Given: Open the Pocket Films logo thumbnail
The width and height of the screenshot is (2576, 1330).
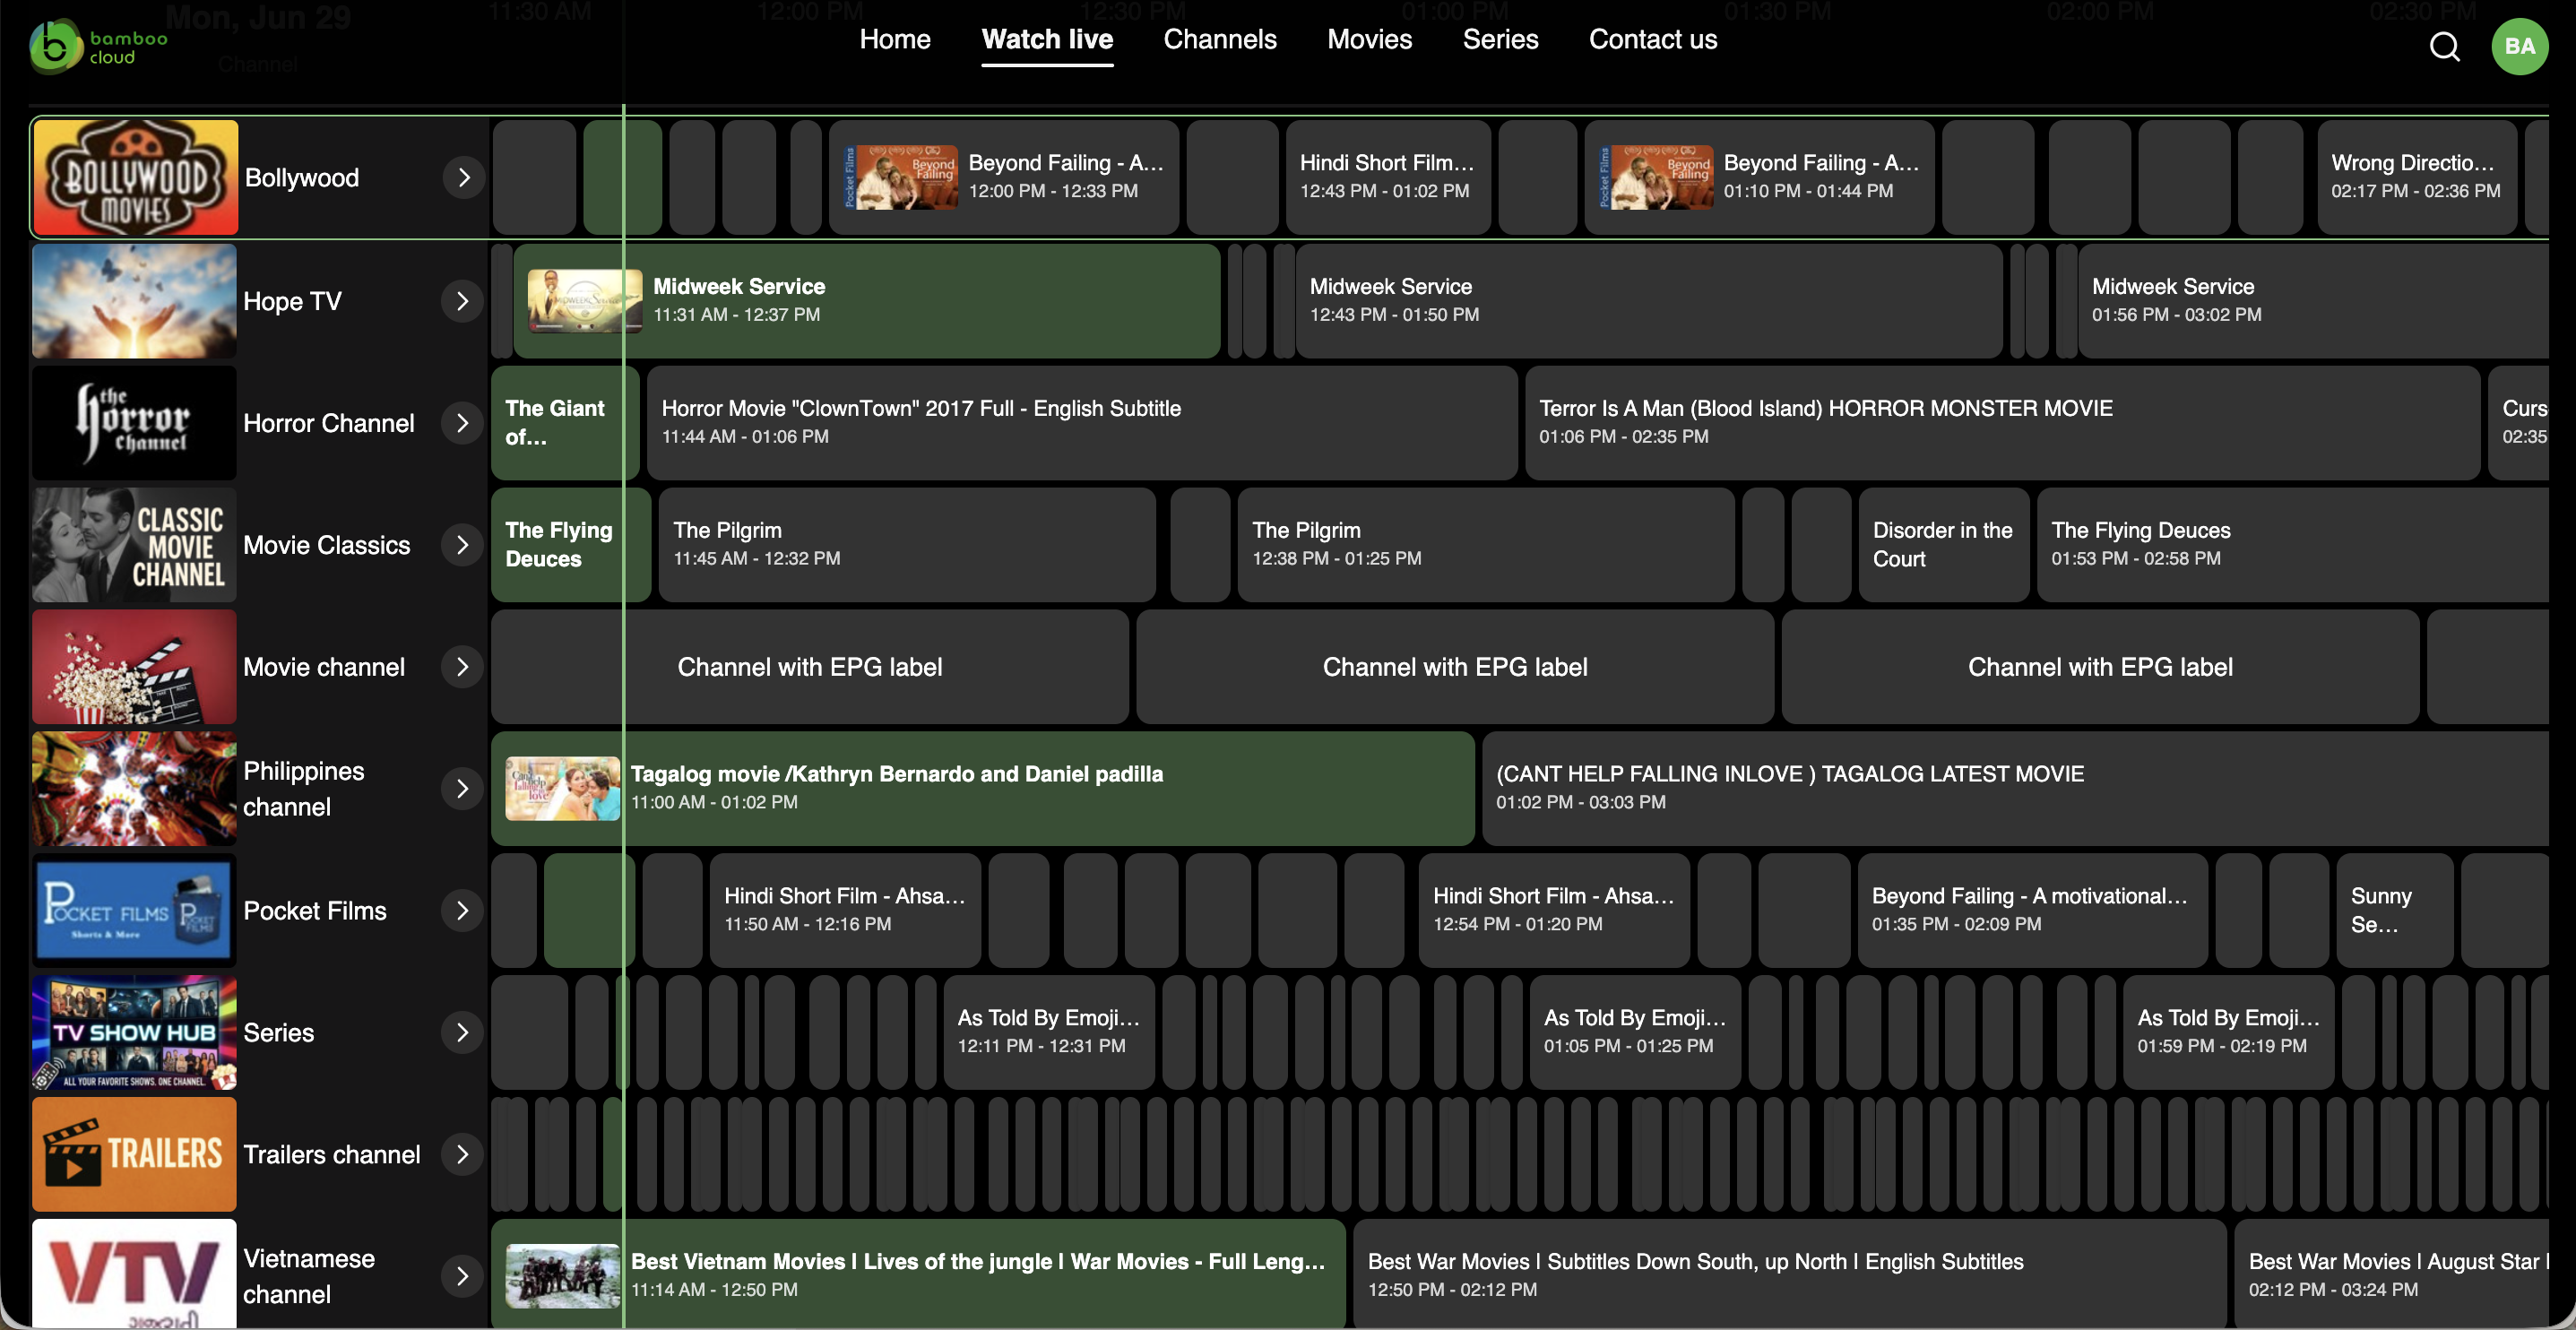Looking at the screenshot, I should point(134,911).
